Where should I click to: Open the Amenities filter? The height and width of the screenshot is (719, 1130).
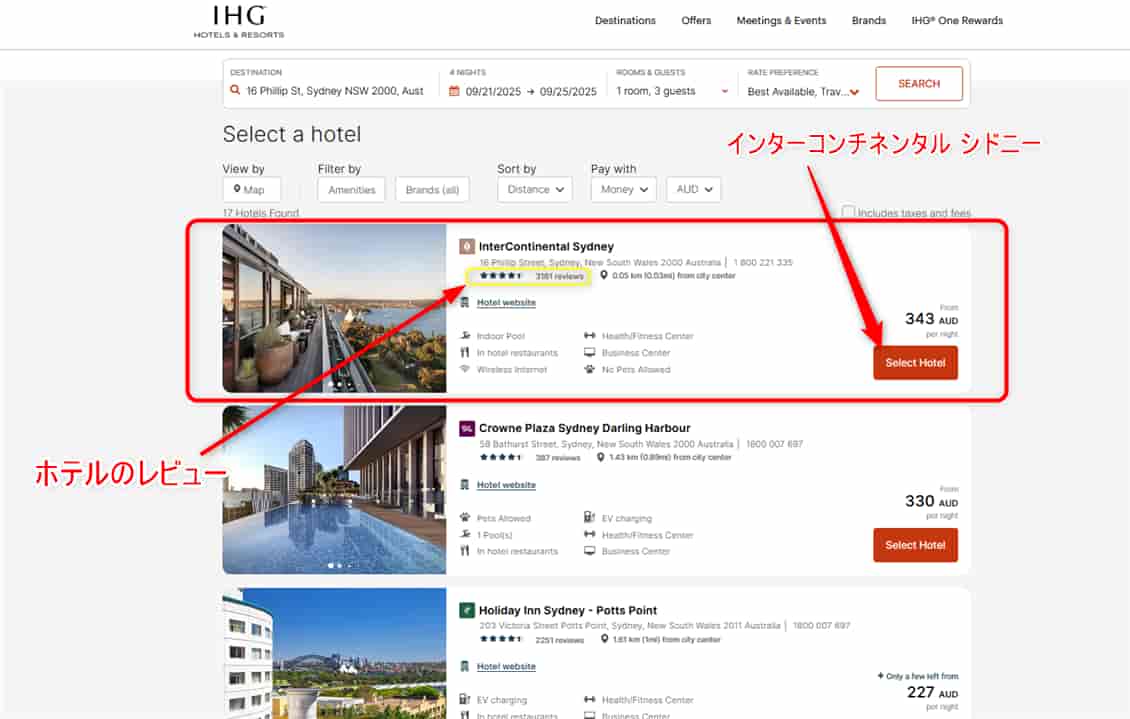352,189
